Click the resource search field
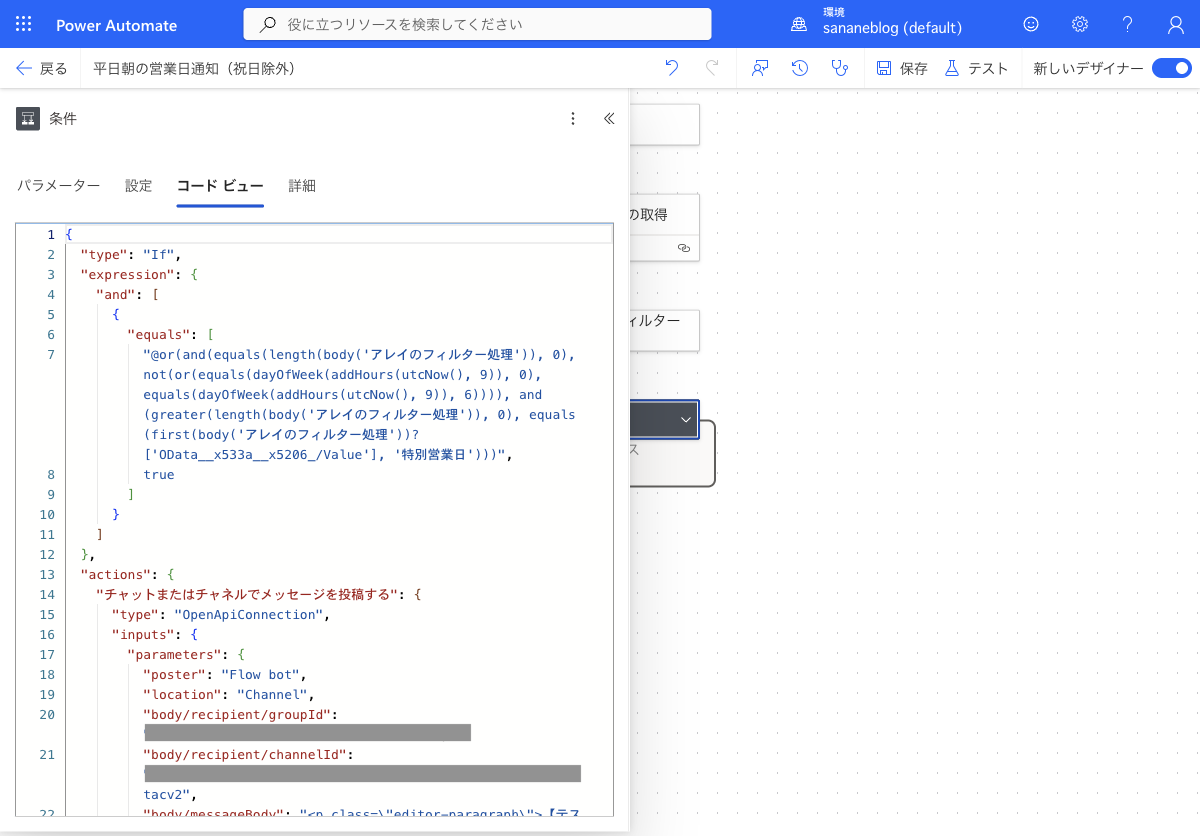This screenshot has width=1200, height=836. pyautogui.click(x=478, y=24)
